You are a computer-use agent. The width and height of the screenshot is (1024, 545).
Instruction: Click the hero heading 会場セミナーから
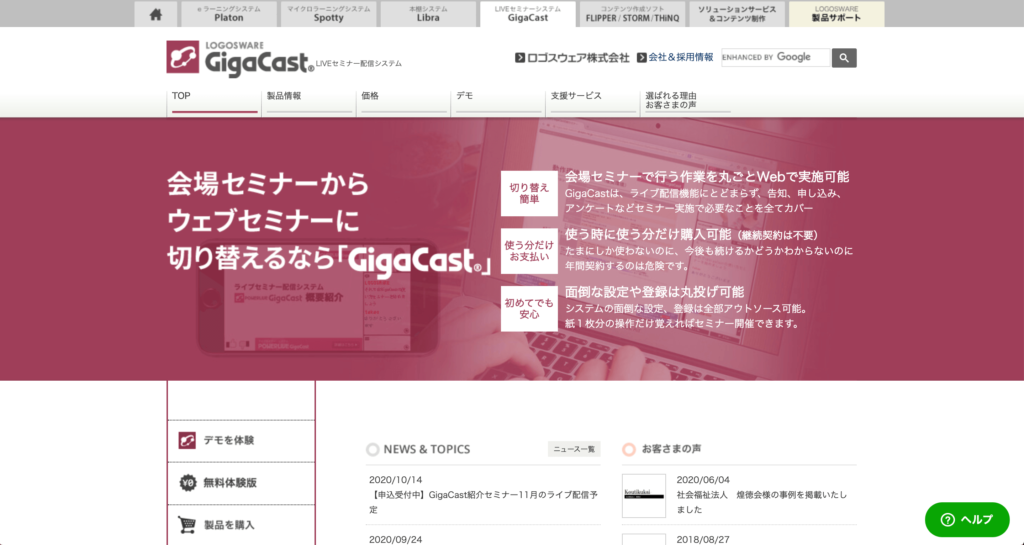coord(268,184)
